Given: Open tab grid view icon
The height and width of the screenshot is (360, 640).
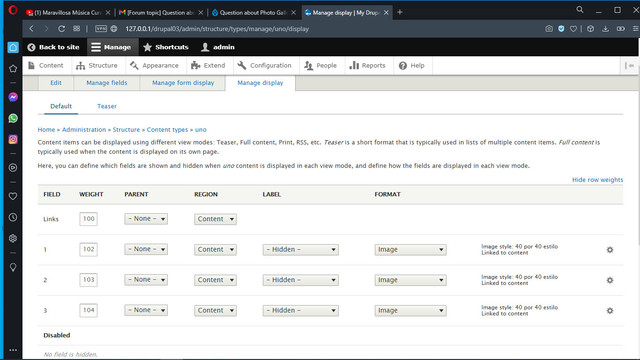Looking at the screenshot, I should click(76, 29).
